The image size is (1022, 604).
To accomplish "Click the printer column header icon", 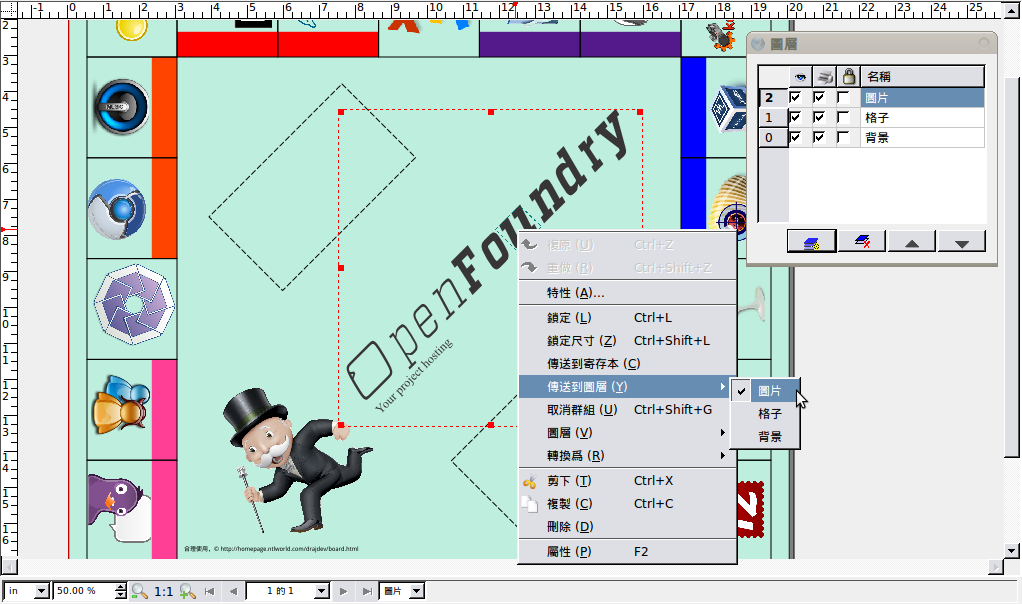I will pos(825,77).
